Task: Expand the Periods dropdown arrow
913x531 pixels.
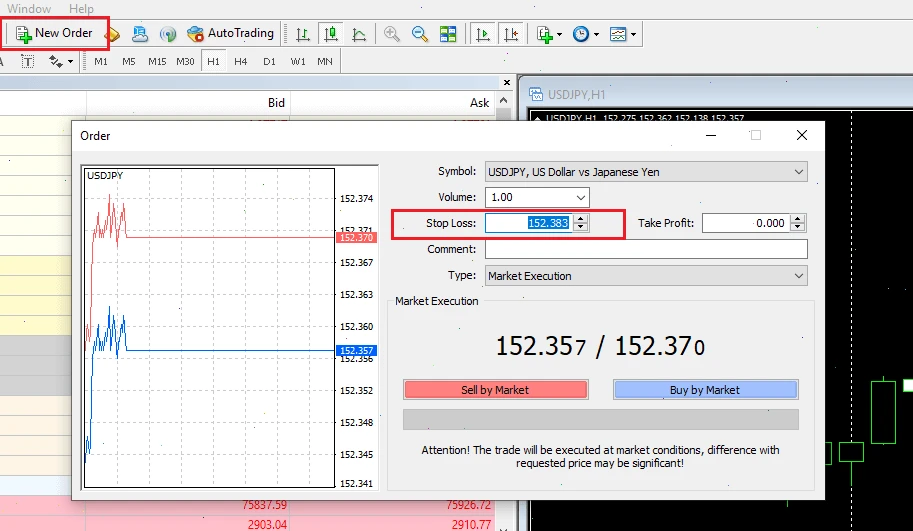Action: [x=596, y=34]
